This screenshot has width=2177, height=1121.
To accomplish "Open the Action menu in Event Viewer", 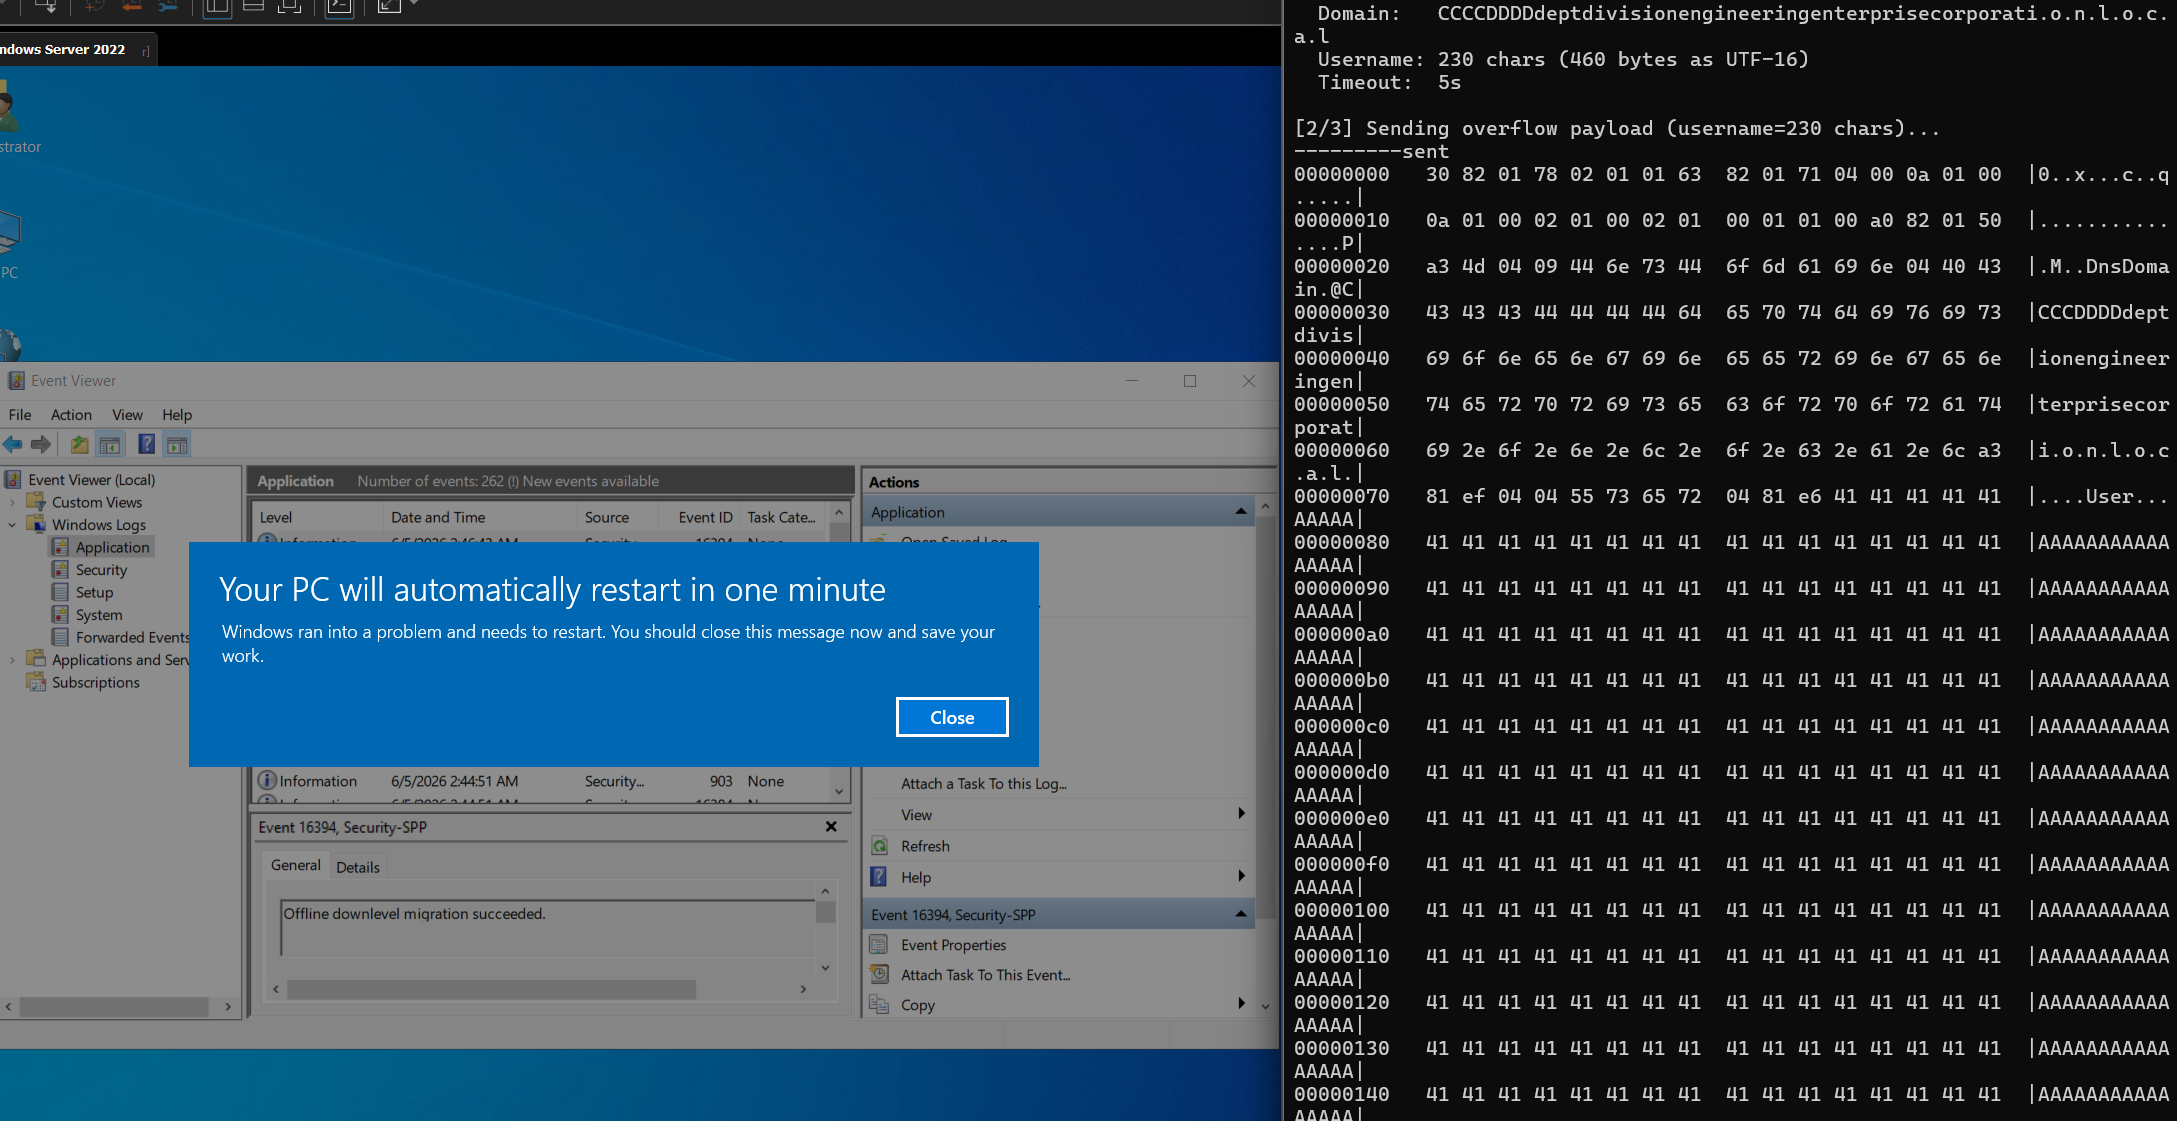I will point(71,414).
